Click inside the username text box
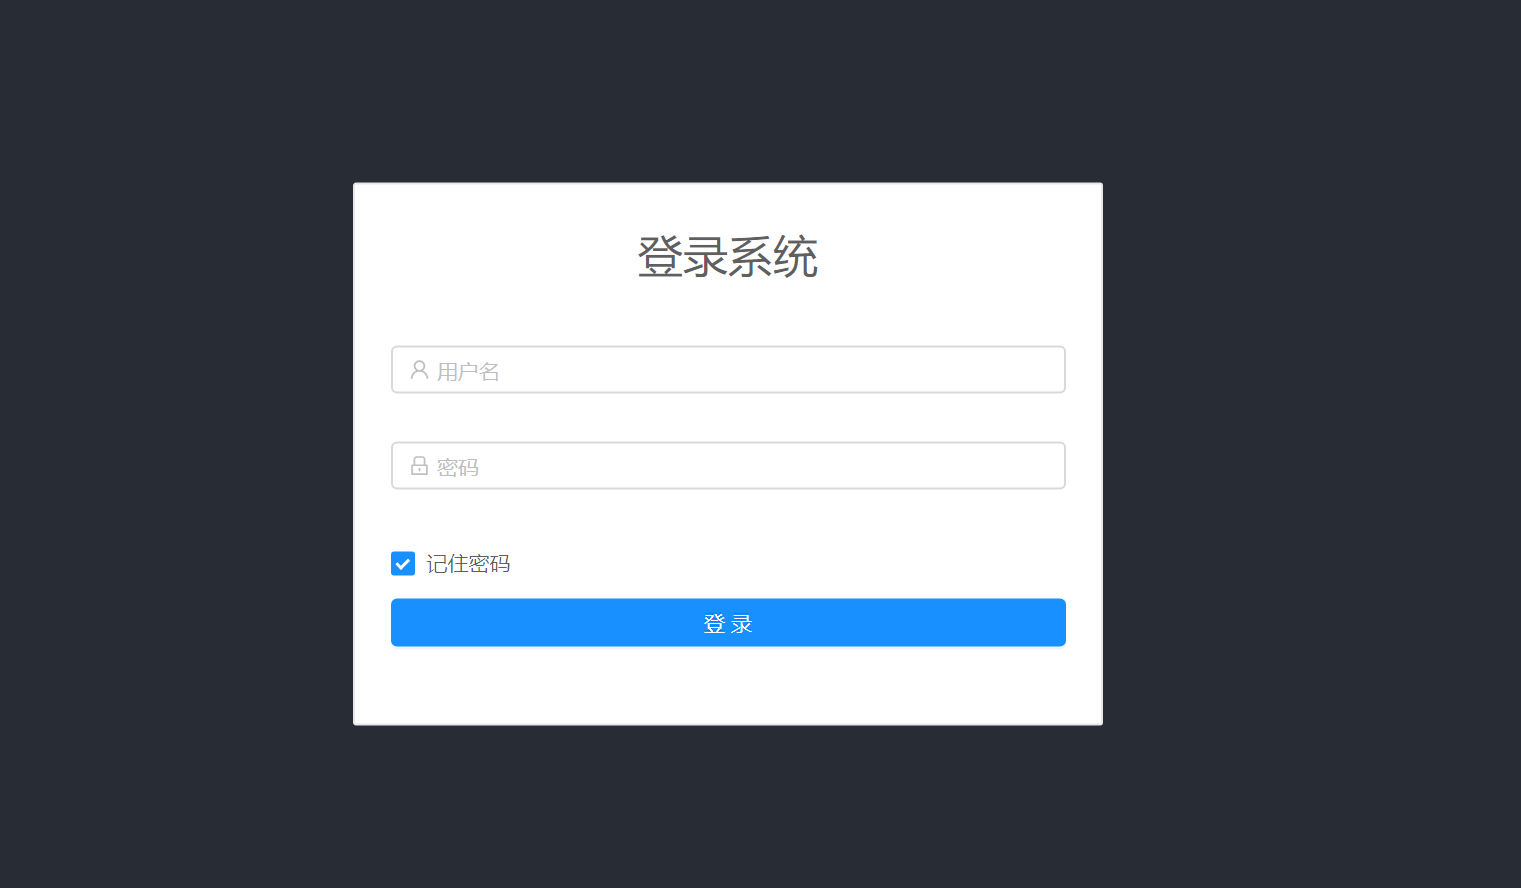This screenshot has height=888, width=1521. tap(728, 370)
